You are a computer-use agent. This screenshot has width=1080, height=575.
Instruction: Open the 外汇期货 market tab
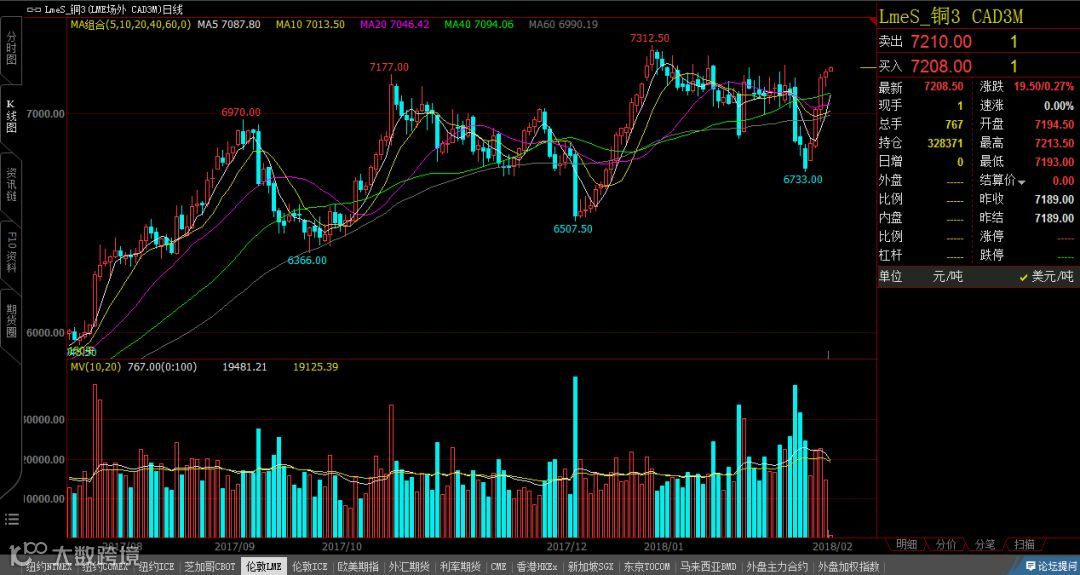409,567
